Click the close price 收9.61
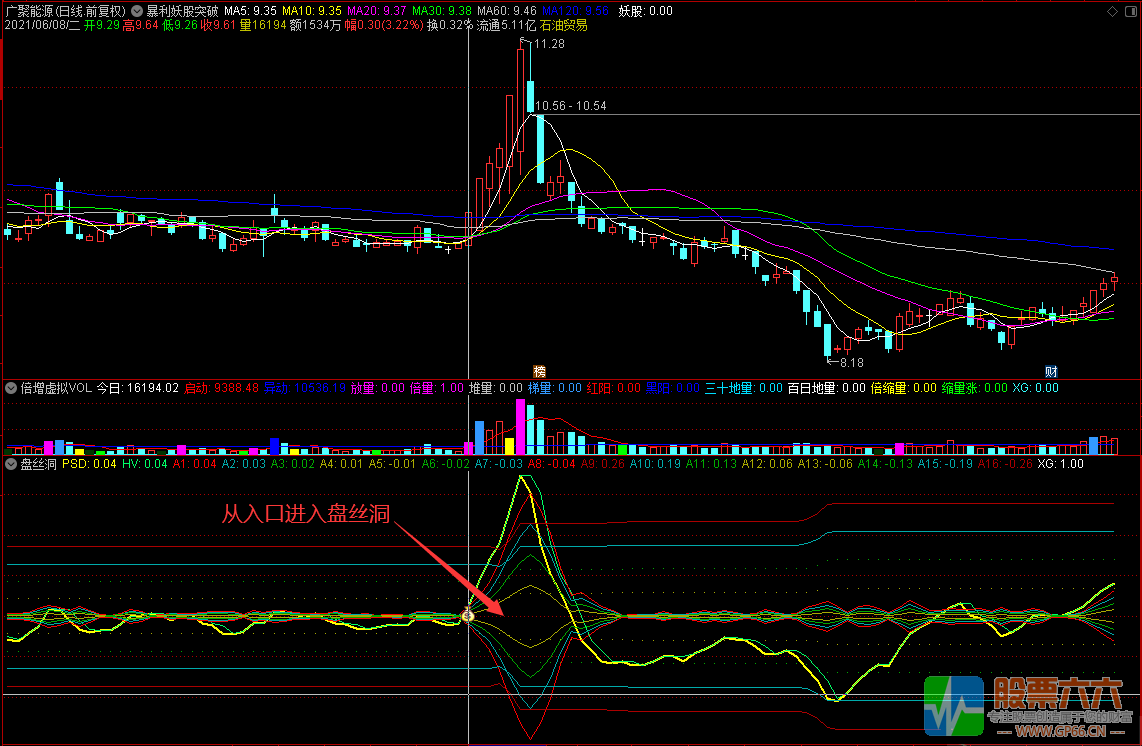The width and height of the screenshot is (1142, 746). click(218, 25)
